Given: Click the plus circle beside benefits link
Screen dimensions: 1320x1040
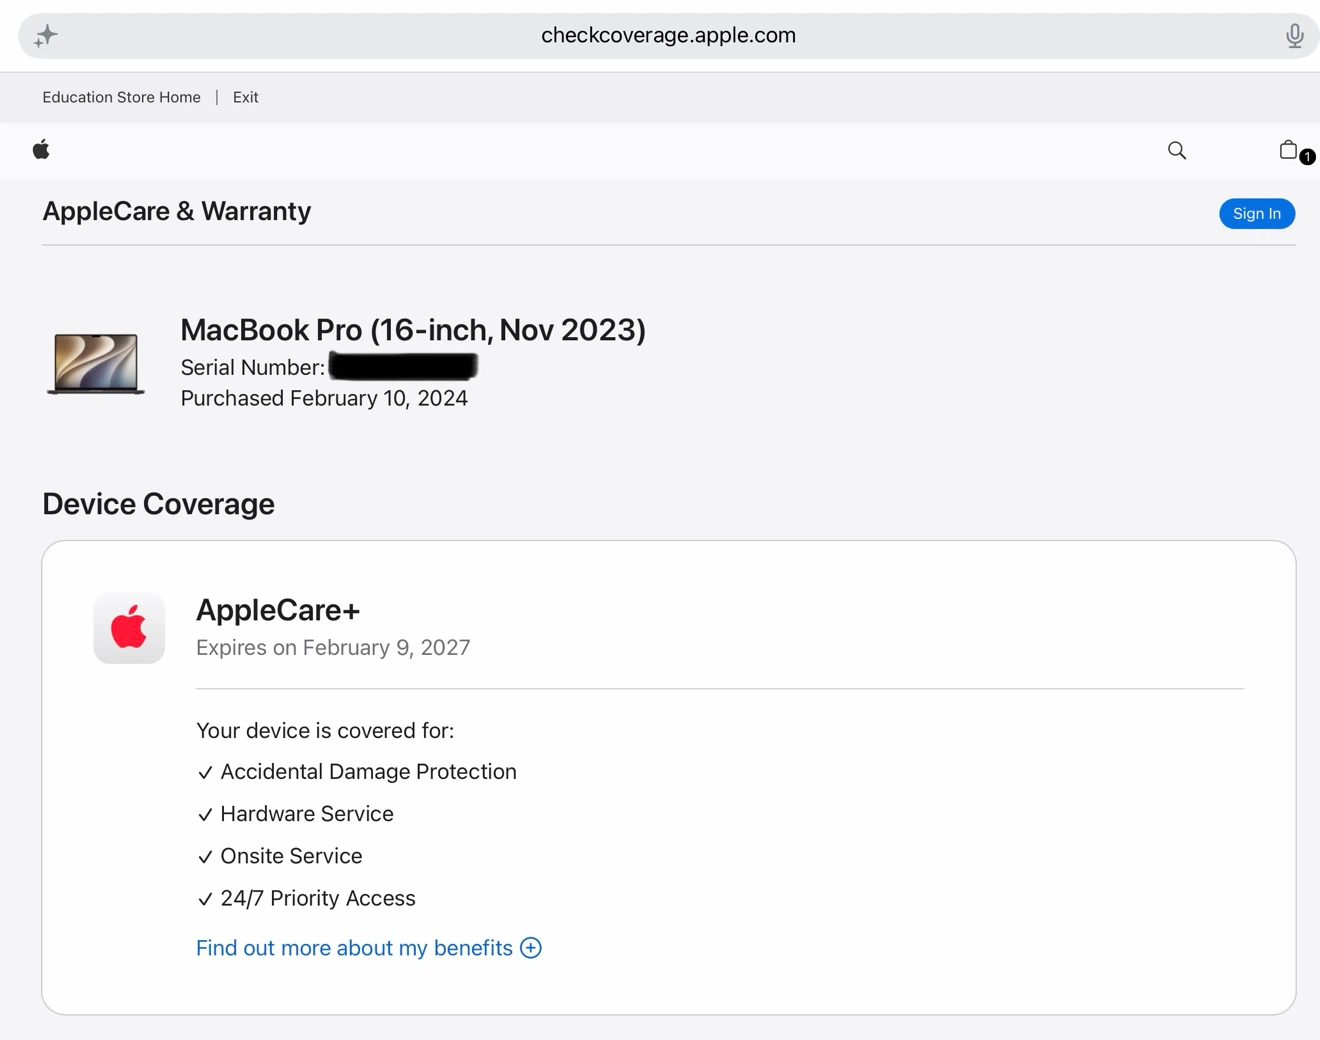Looking at the screenshot, I should (x=531, y=948).
